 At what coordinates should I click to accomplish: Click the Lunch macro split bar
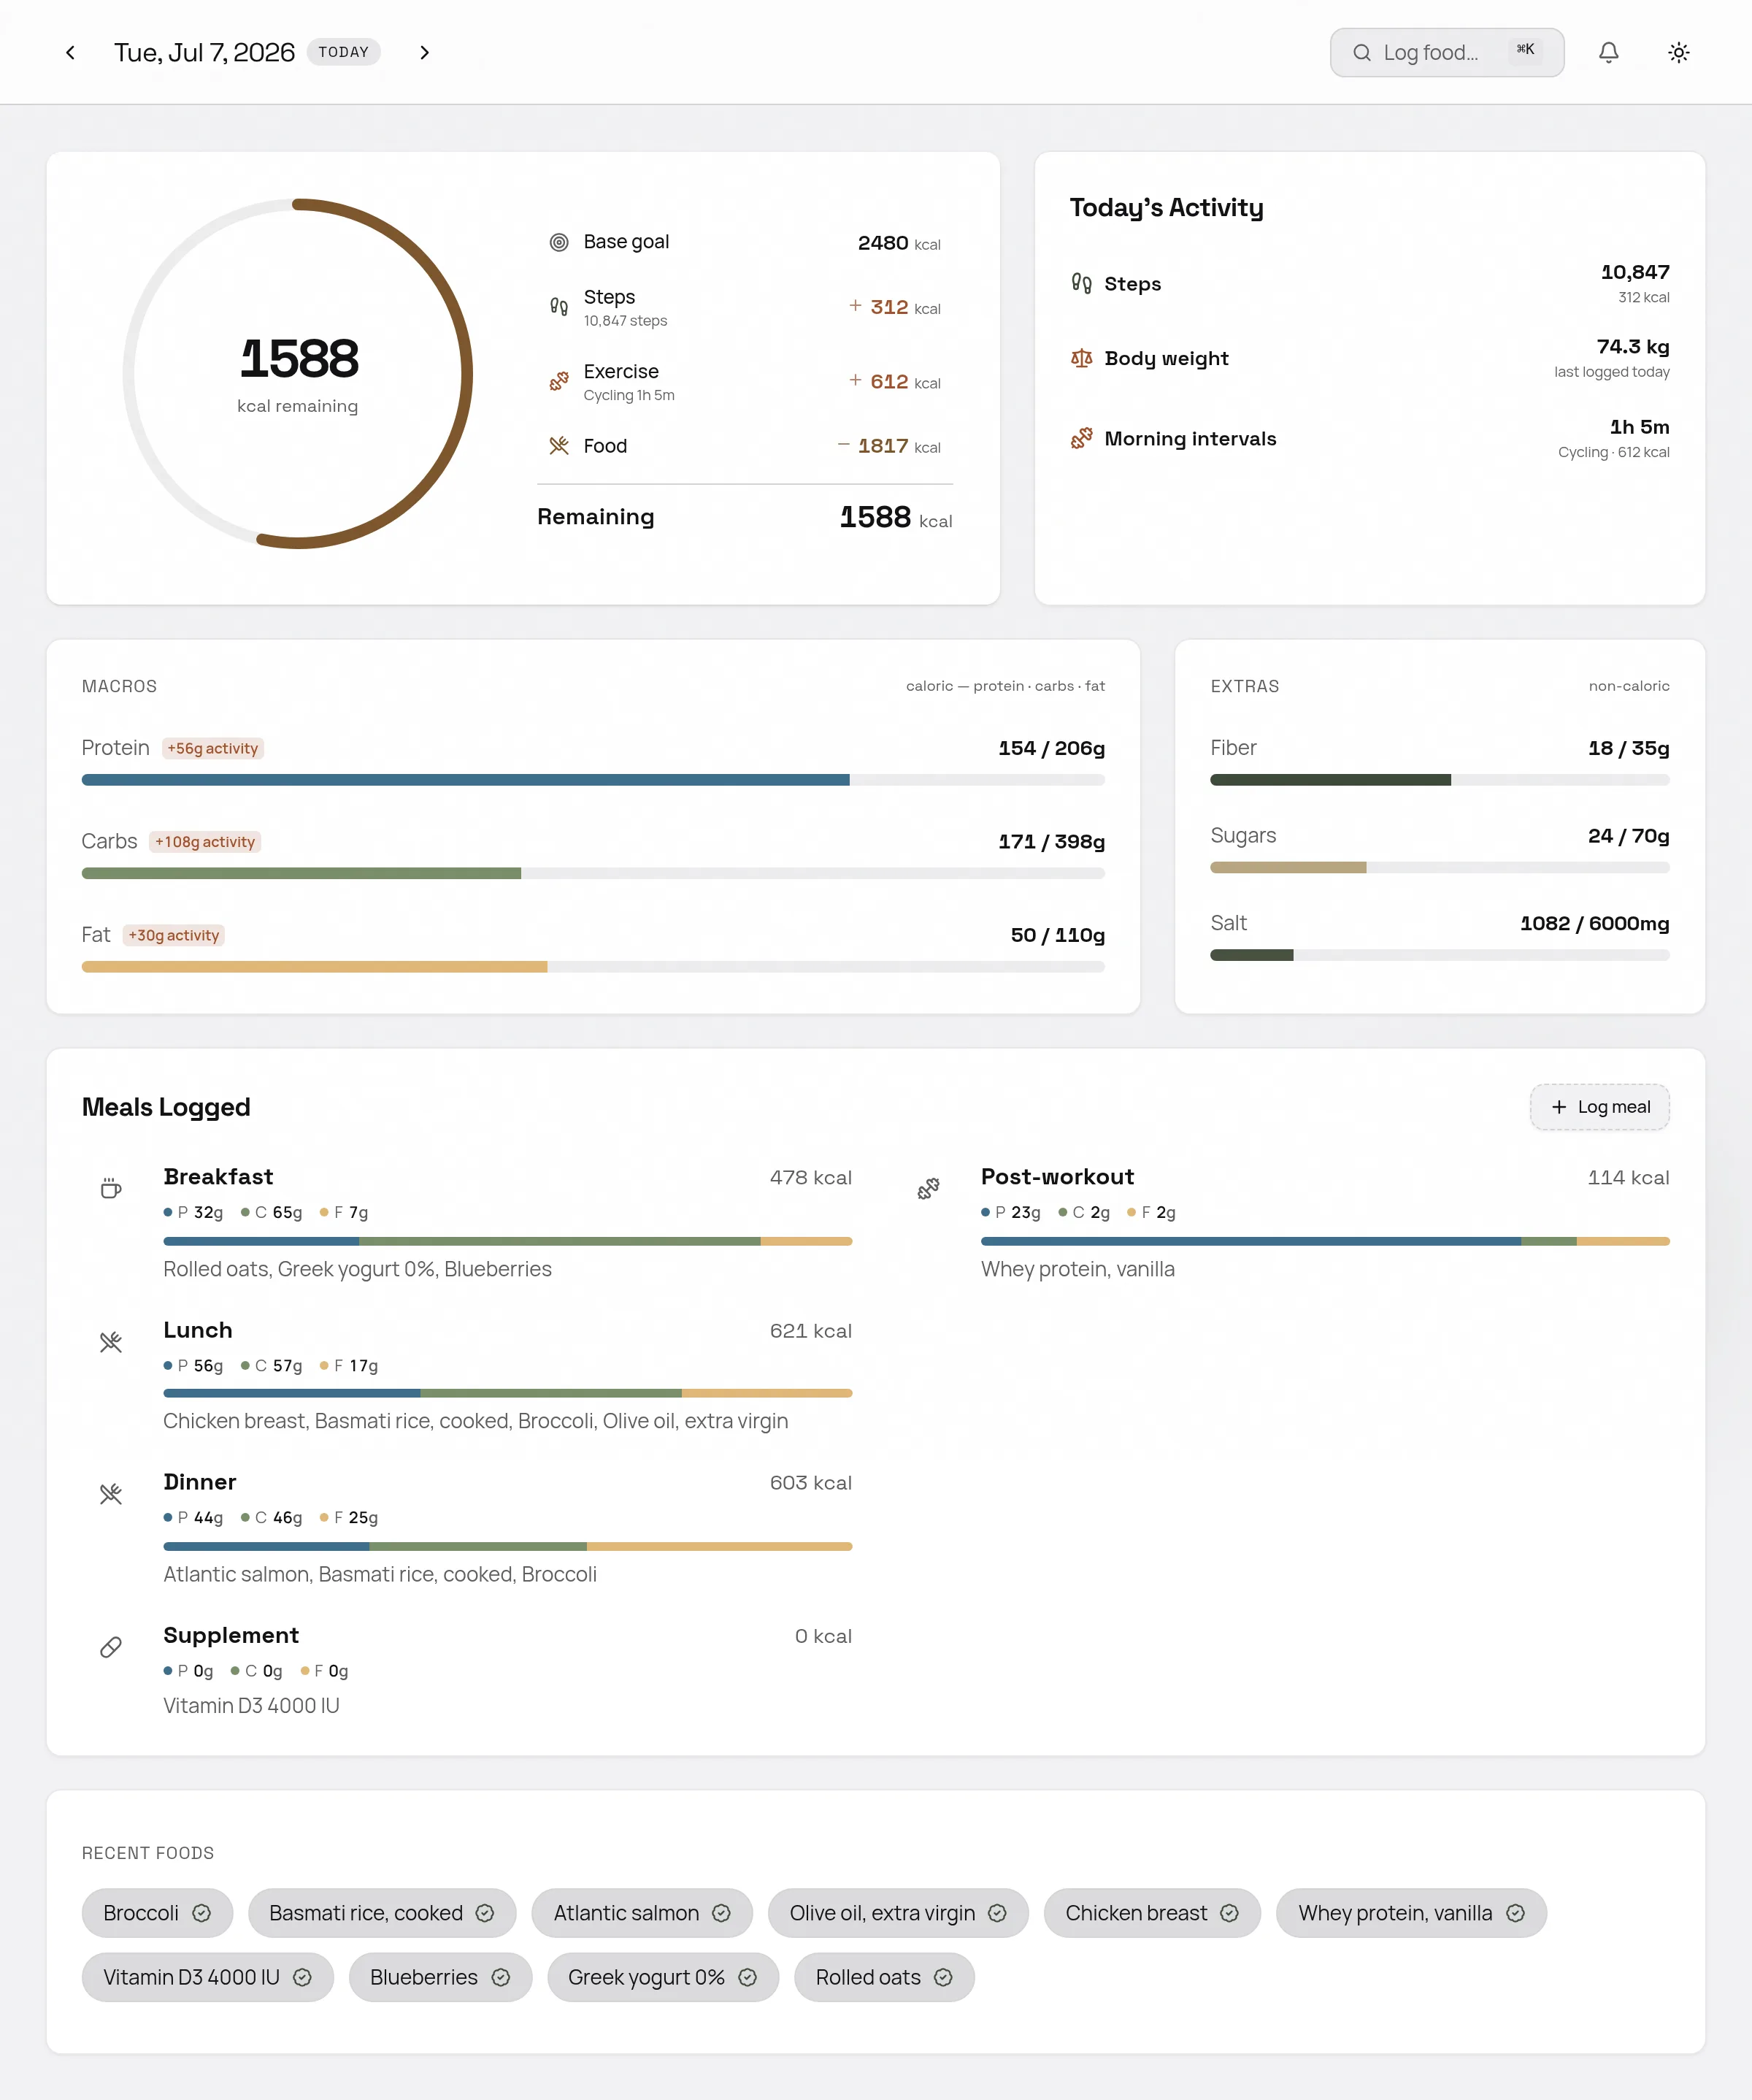click(x=508, y=1393)
